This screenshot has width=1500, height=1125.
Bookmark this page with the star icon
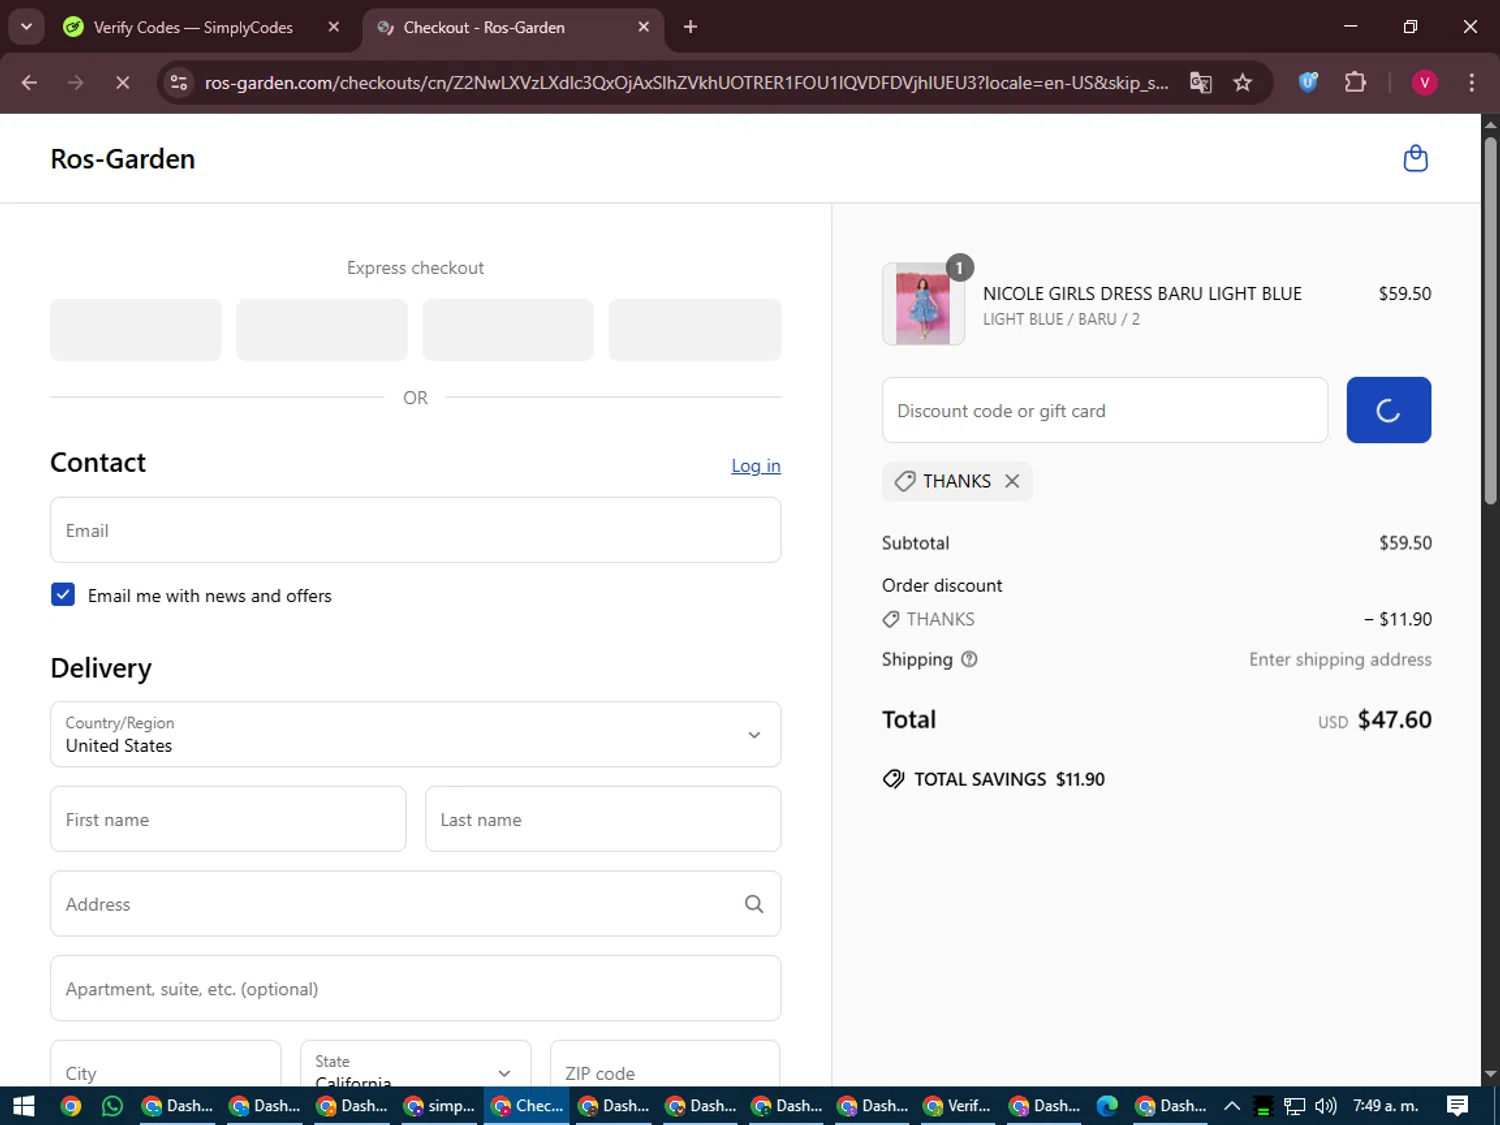(x=1242, y=83)
